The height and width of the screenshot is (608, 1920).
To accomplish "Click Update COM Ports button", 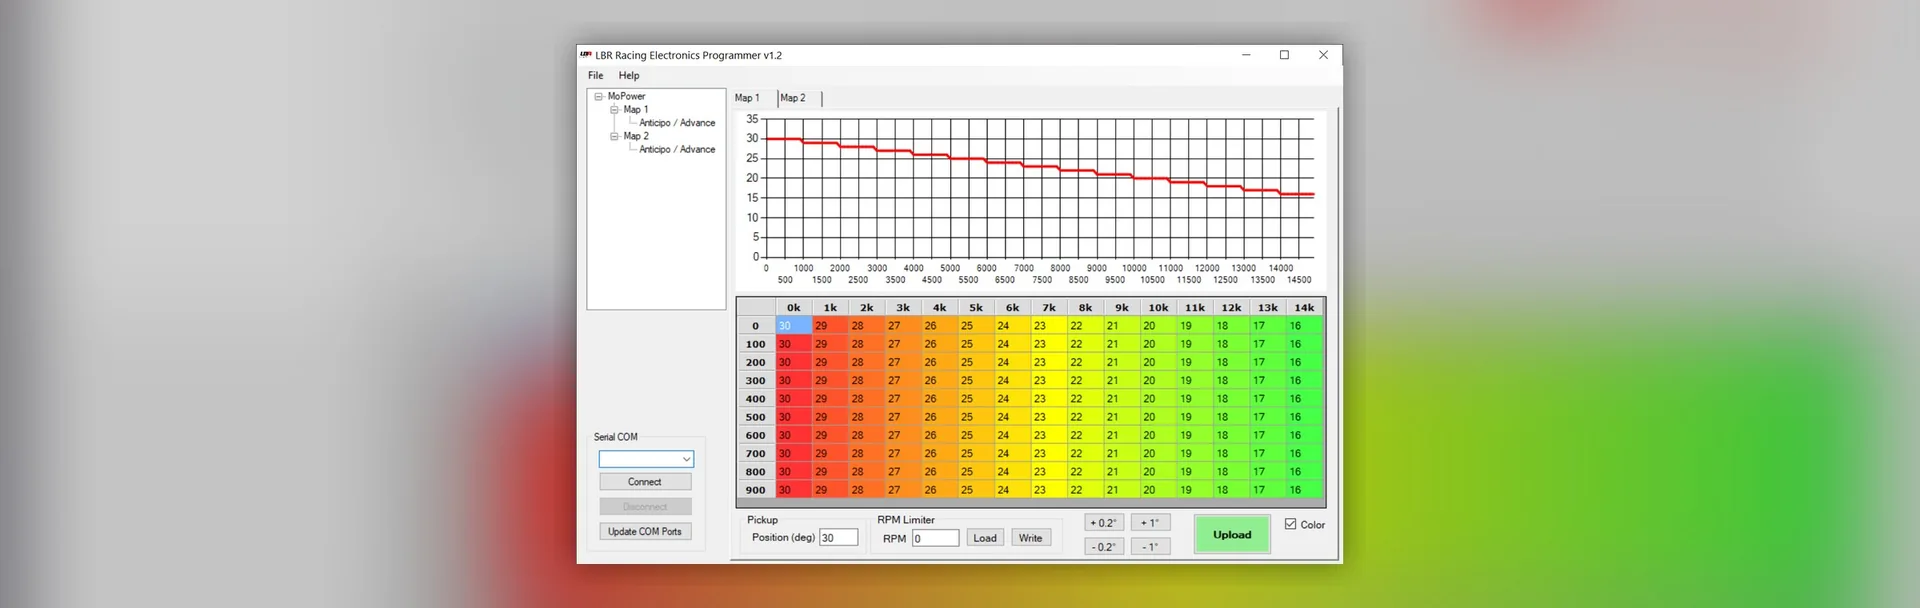I will [x=645, y=532].
